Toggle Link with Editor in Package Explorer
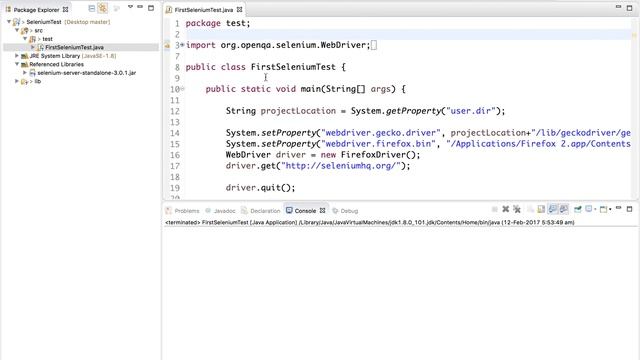 click(x=102, y=8)
